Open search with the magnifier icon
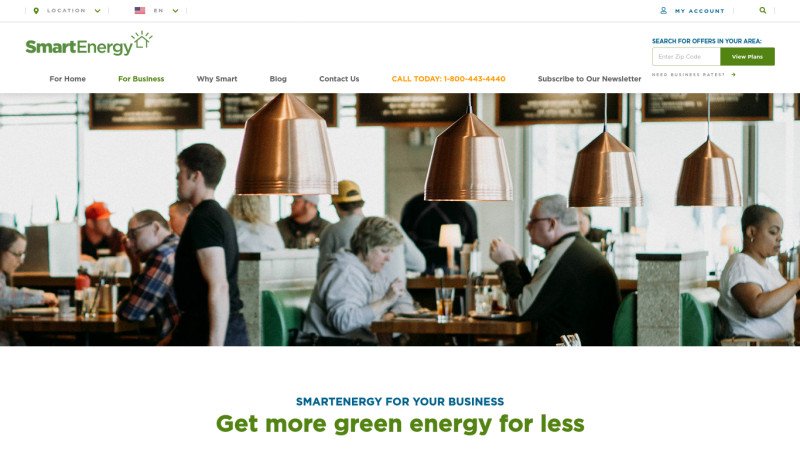 tap(763, 10)
